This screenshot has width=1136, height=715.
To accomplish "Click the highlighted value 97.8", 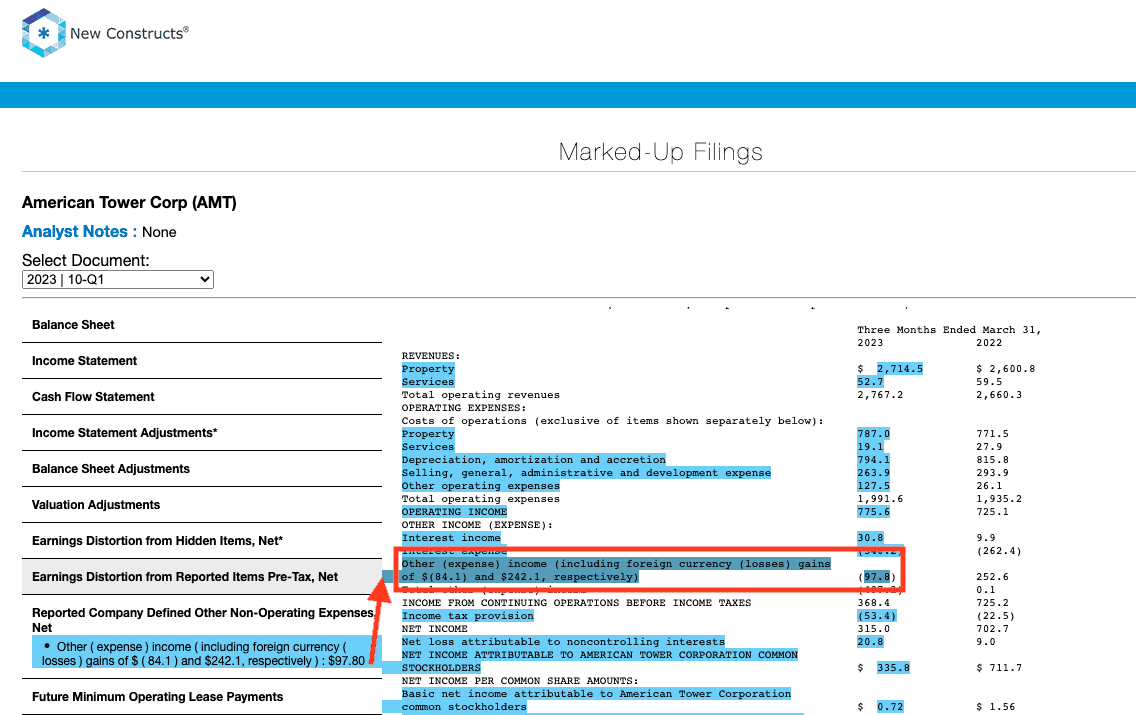I will (x=877, y=577).
